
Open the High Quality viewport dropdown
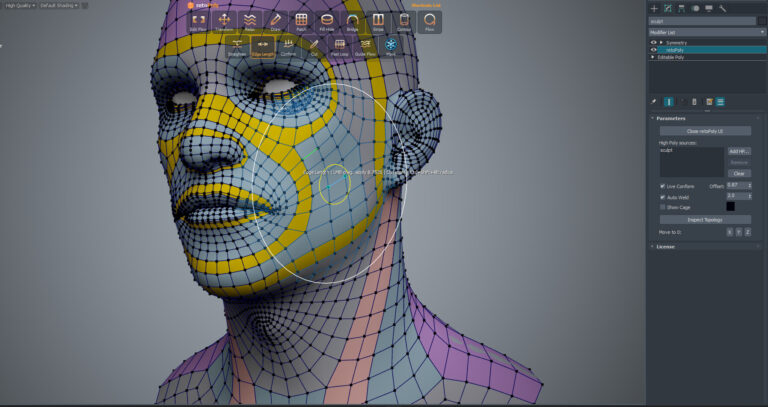(x=20, y=5)
